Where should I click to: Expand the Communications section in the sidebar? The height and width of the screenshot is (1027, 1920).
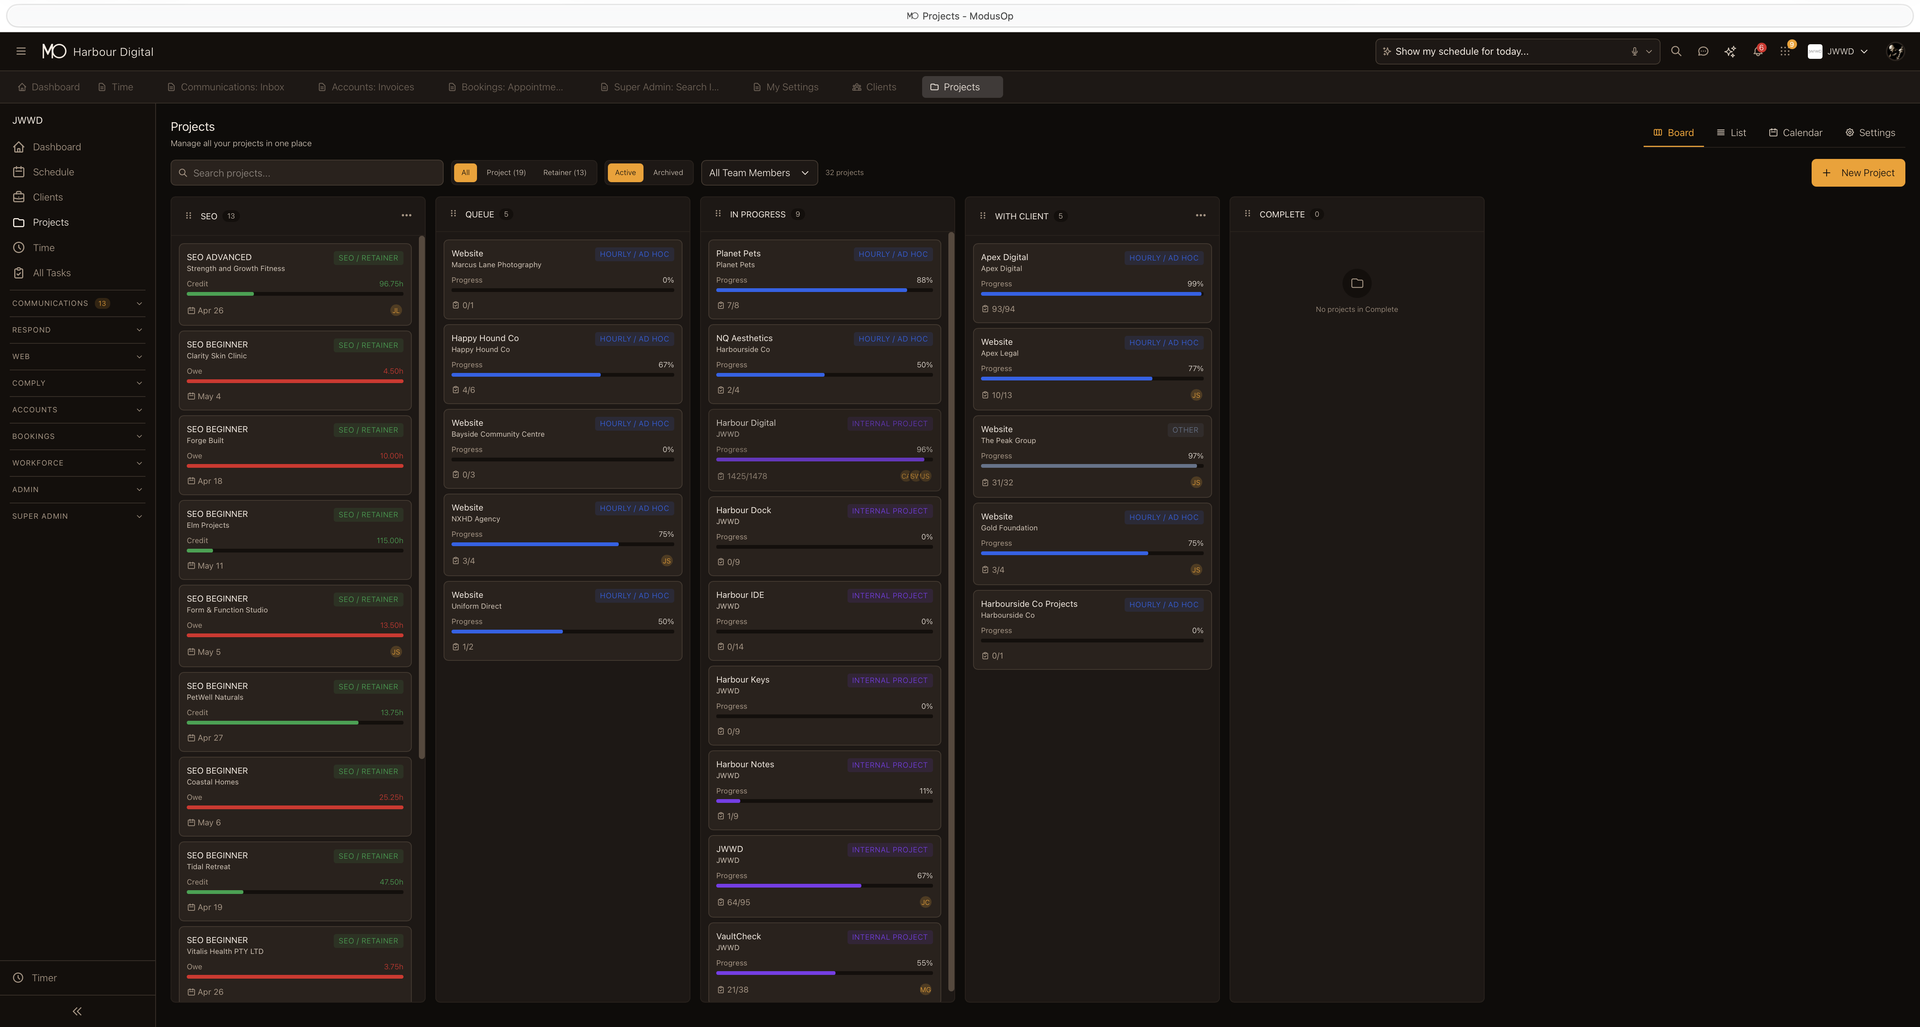(77, 303)
